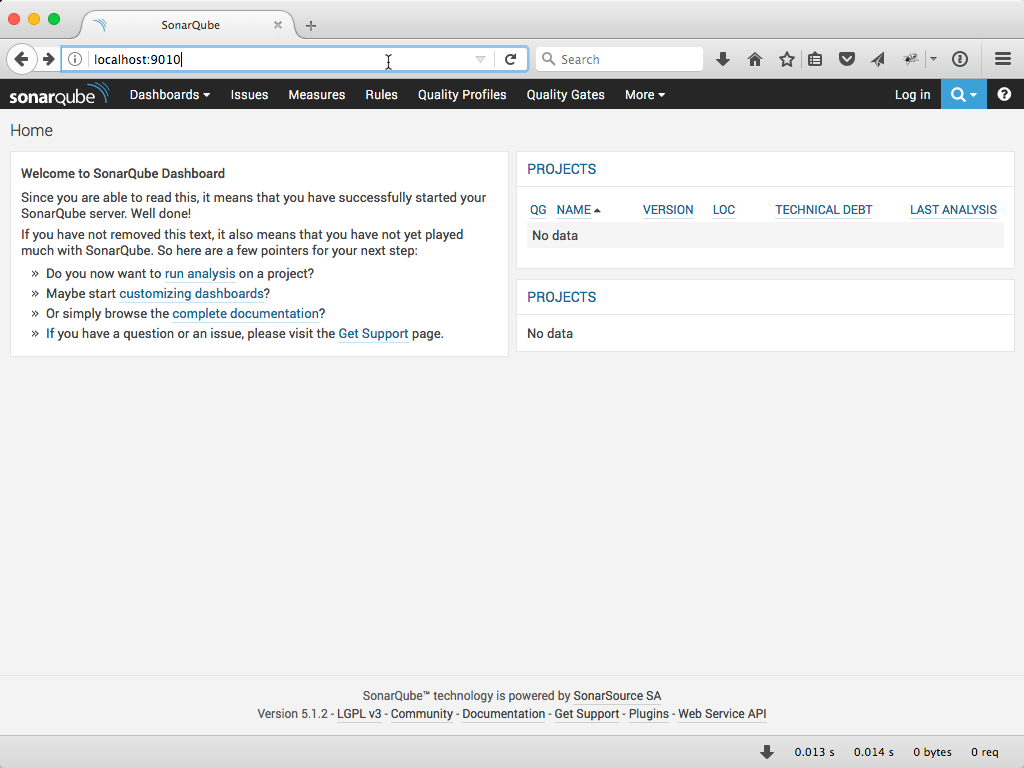Viewport: 1024px width, 768px height.
Task: Follow the 'run analysis' link
Action: click(x=200, y=274)
